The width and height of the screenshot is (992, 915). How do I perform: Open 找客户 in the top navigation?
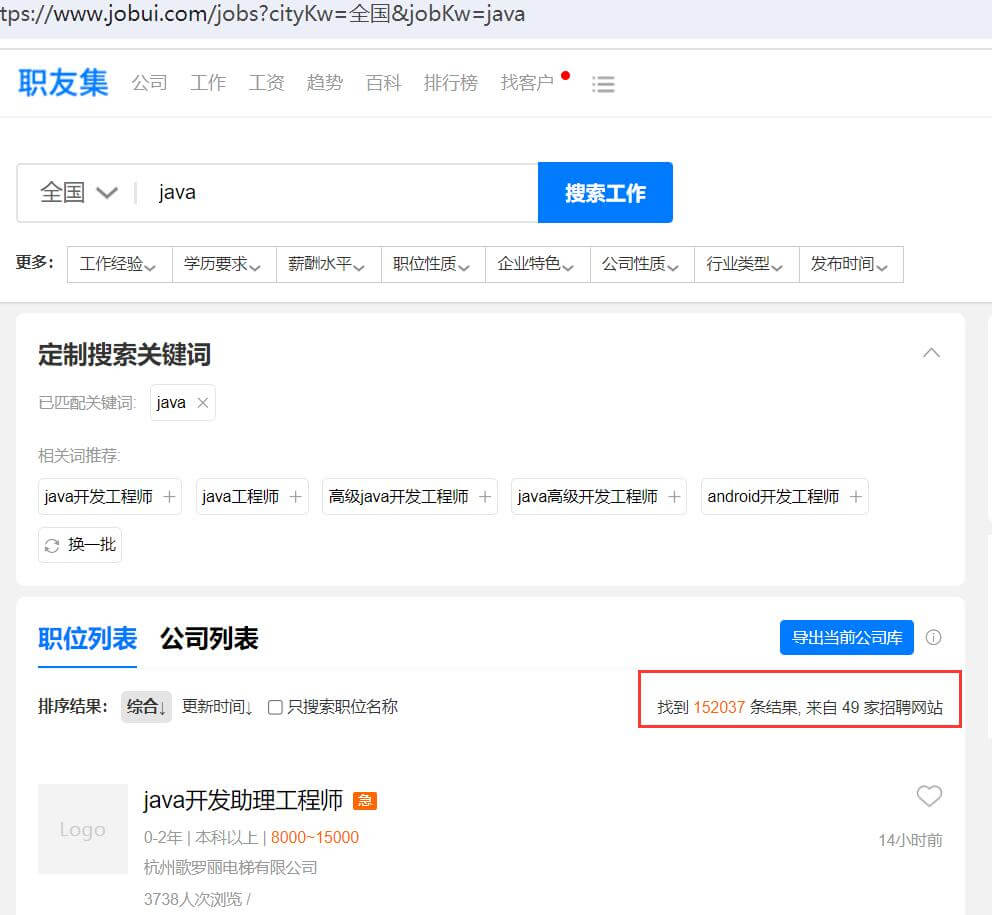pos(527,83)
